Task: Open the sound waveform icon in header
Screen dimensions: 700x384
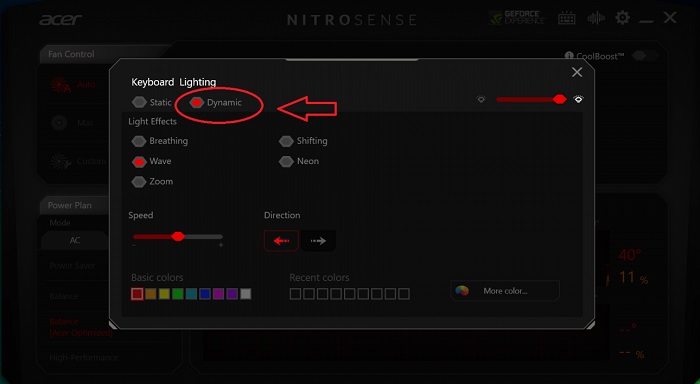Action: (x=596, y=18)
